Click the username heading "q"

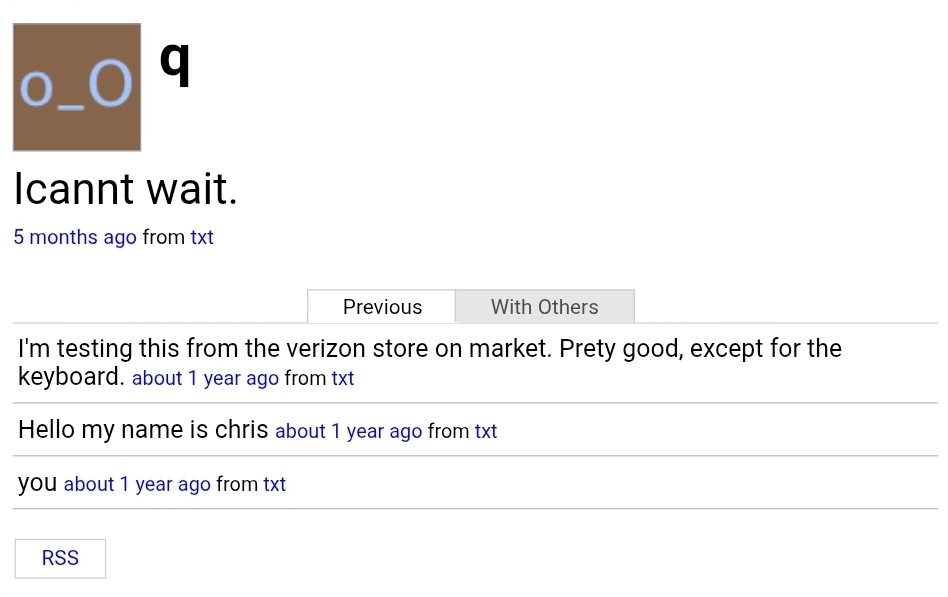(x=175, y=60)
